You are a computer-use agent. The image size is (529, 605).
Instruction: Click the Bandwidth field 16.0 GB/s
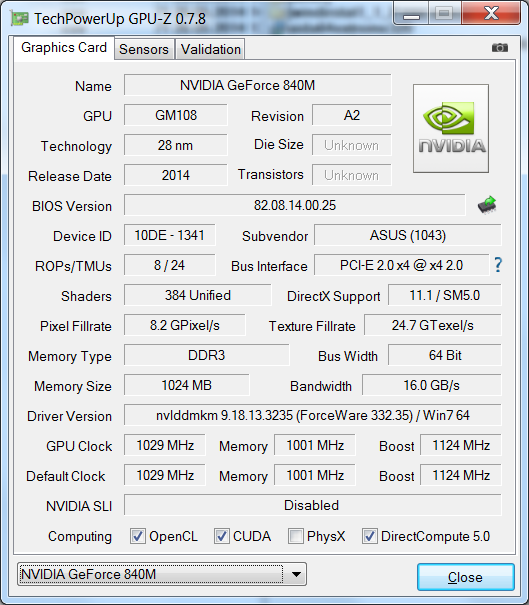click(x=431, y=385)
